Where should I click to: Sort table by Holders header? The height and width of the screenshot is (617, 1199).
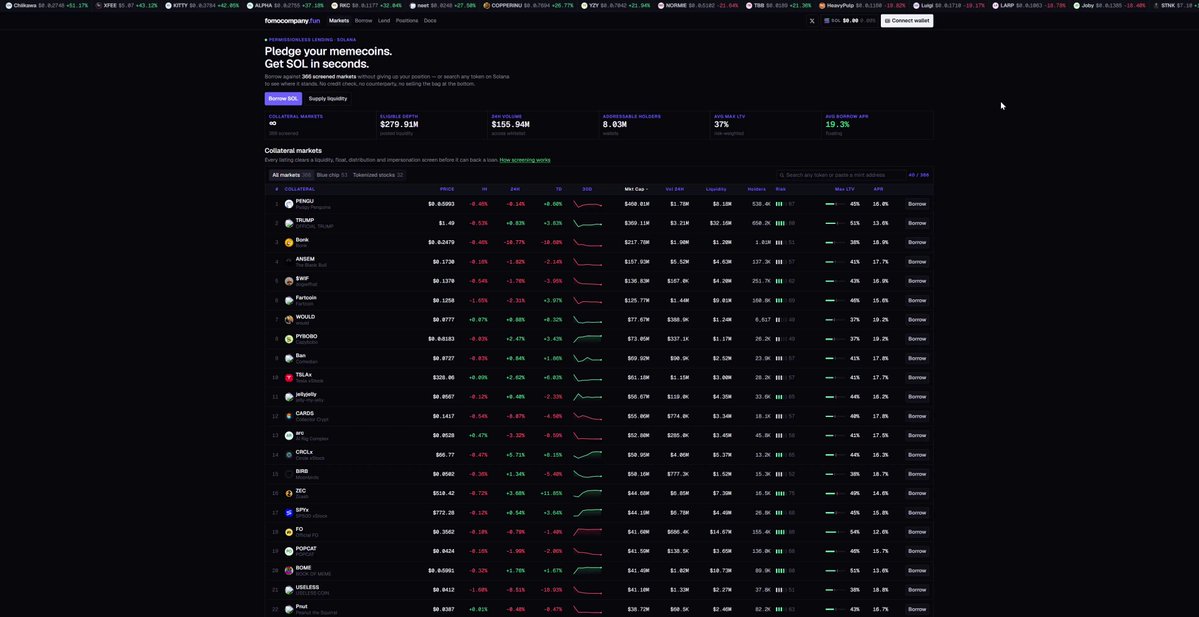pyautogui.click(x=756, y=189)
